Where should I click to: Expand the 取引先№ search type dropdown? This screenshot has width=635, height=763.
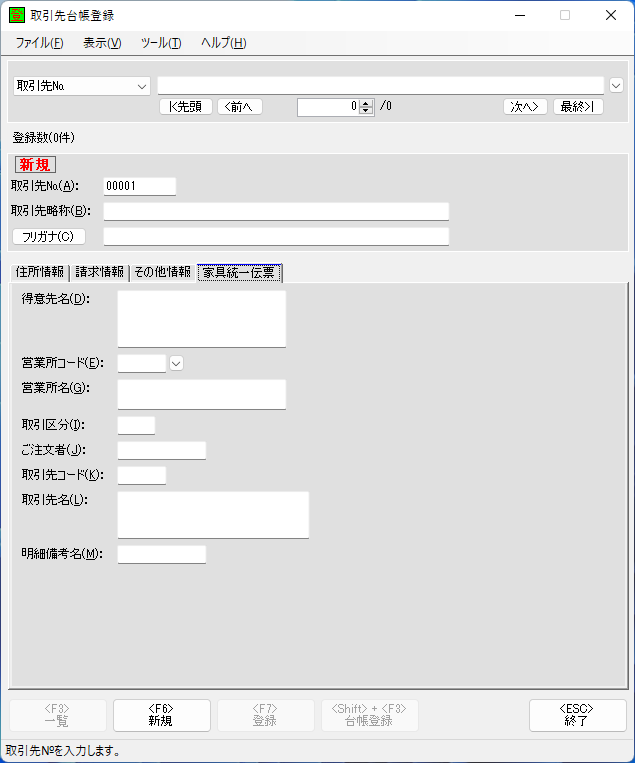141,87
